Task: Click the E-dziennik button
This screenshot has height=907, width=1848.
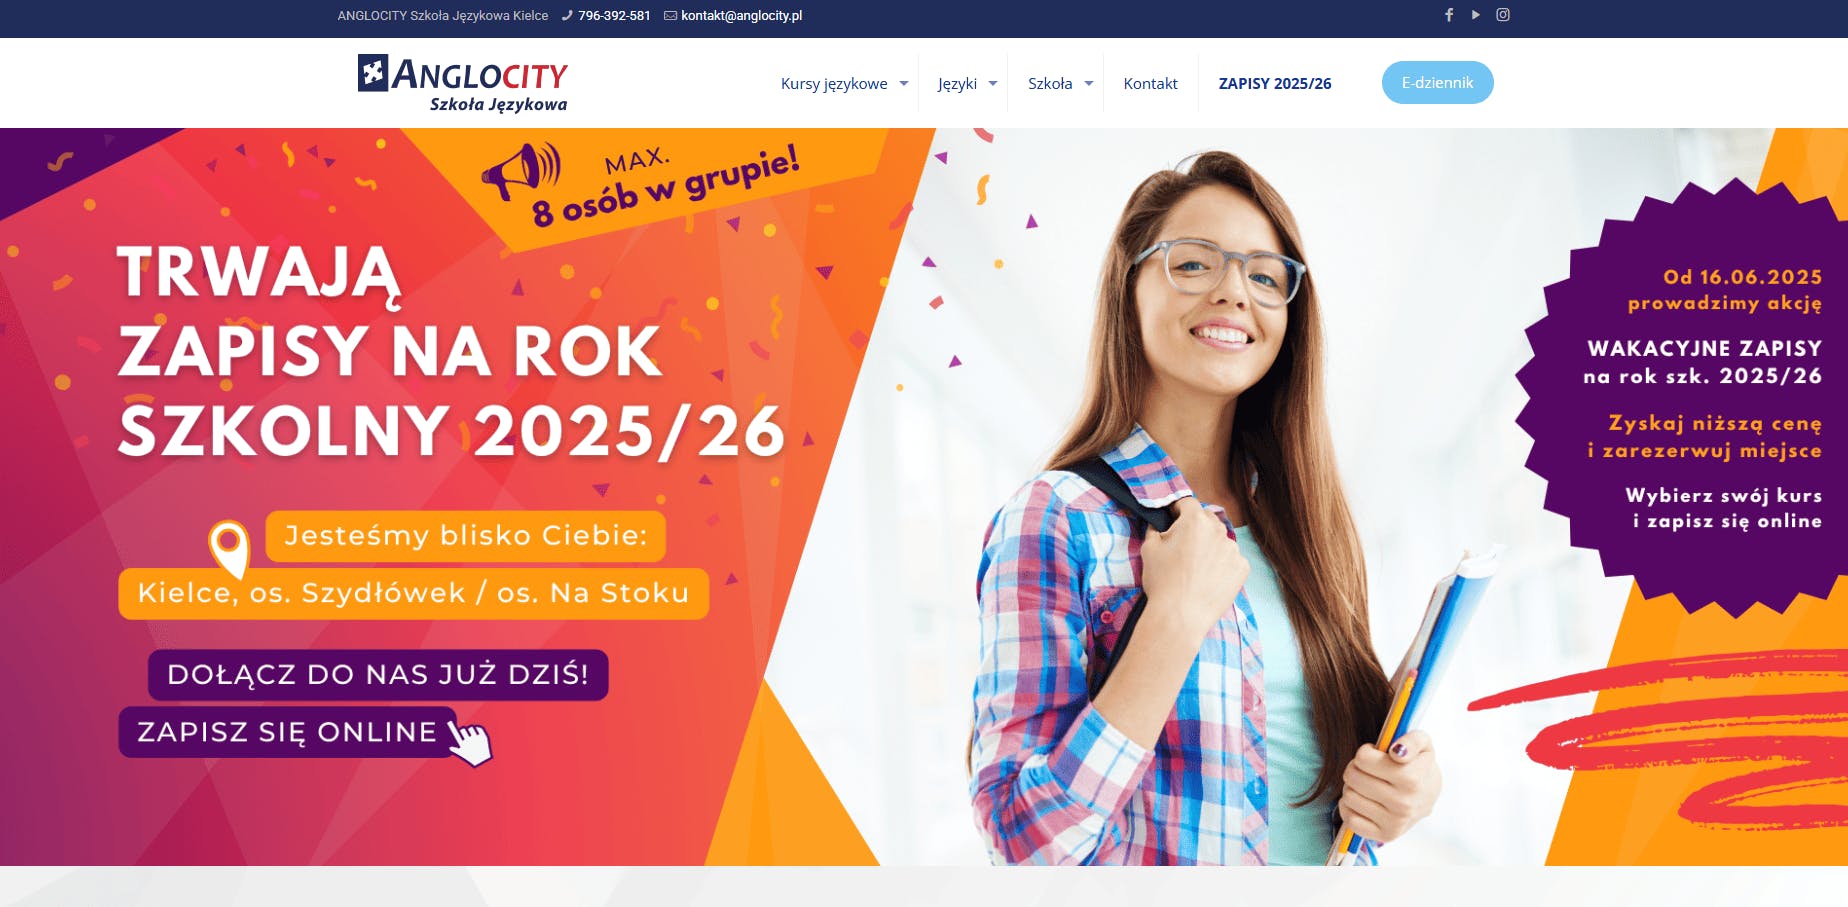Action: tap(1437, 82)
